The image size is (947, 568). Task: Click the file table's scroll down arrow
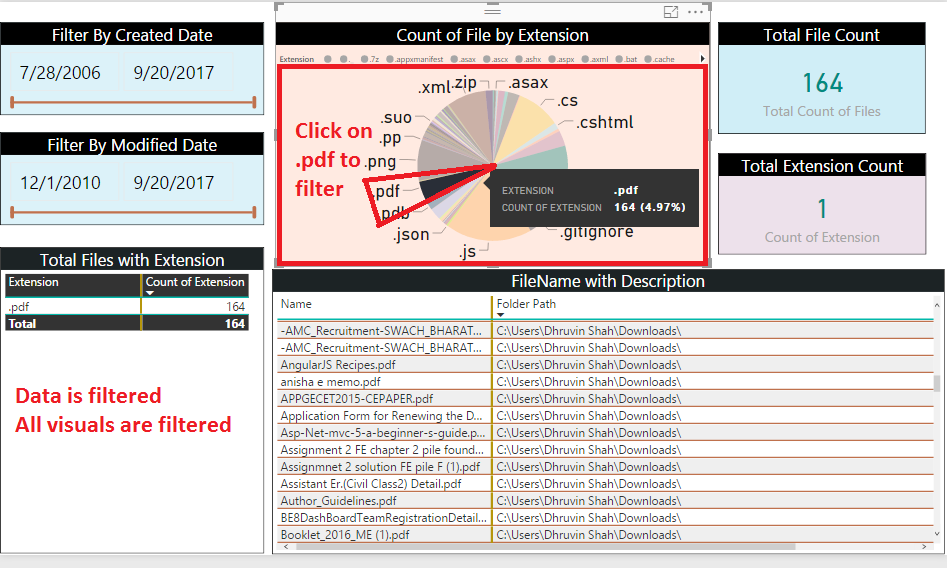tap(937, 534)
